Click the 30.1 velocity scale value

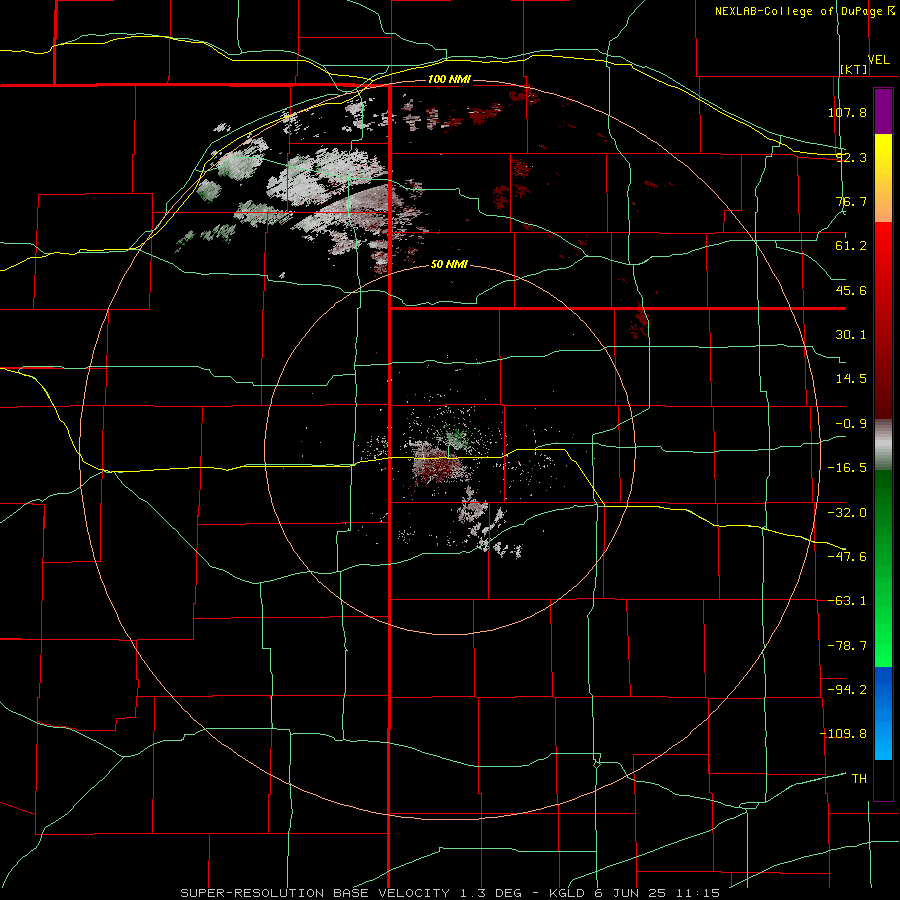tap(851, 335)
